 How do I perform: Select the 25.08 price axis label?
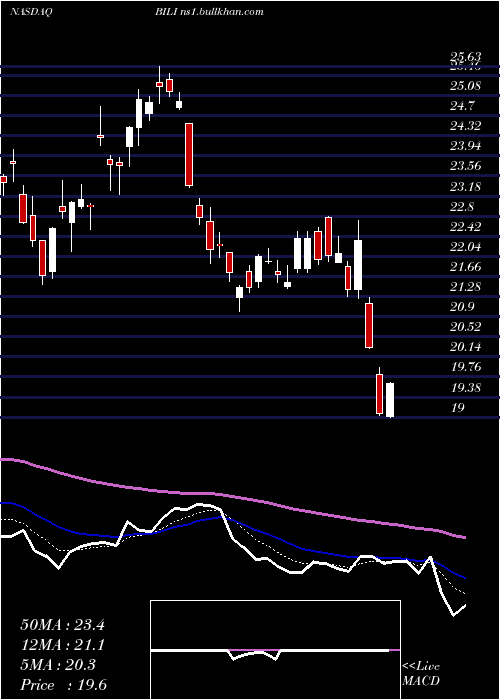pyautogui.click(x=466, y=85)
